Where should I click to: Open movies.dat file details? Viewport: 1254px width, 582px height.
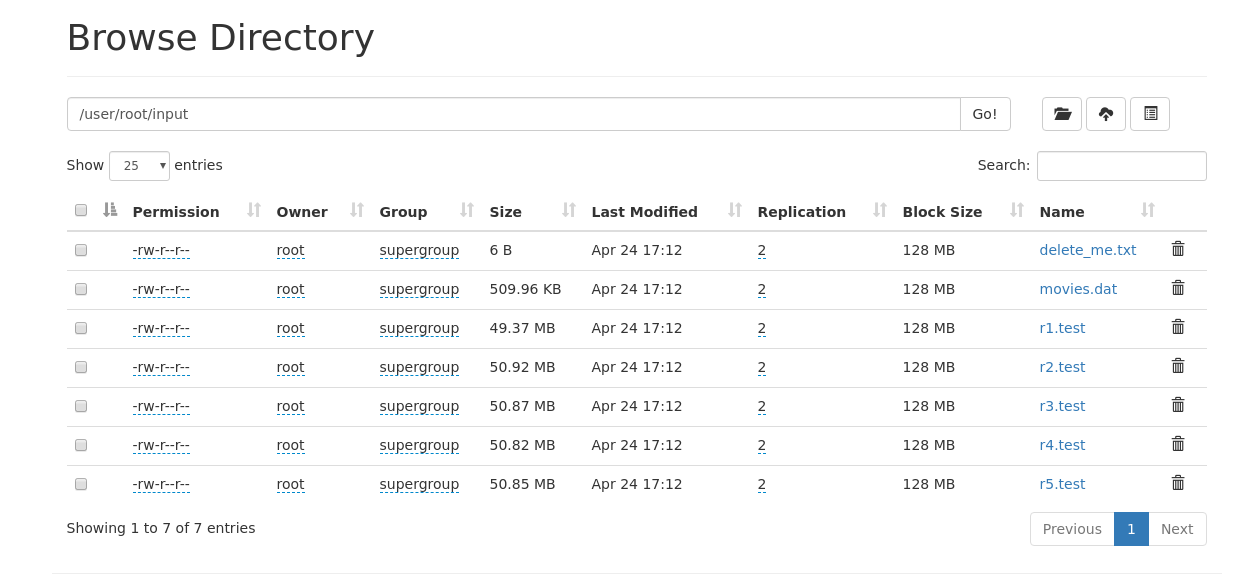click(x=1078, y=289)
